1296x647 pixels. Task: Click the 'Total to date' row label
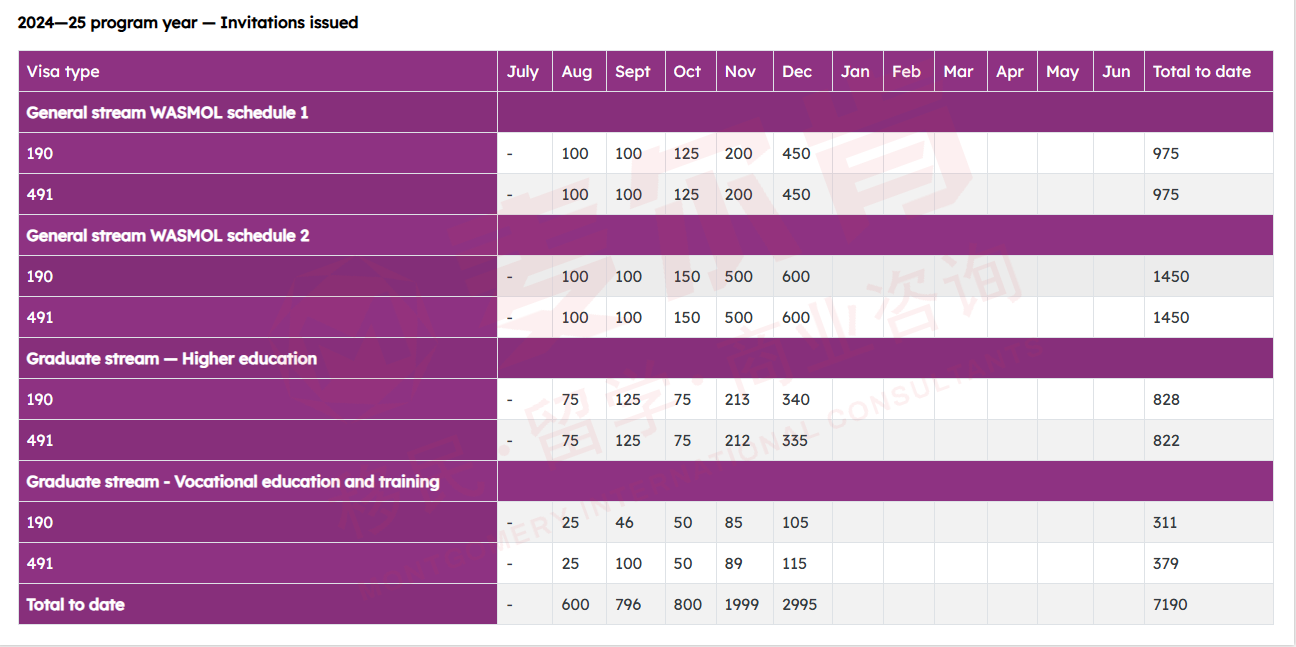coord(76,605)
